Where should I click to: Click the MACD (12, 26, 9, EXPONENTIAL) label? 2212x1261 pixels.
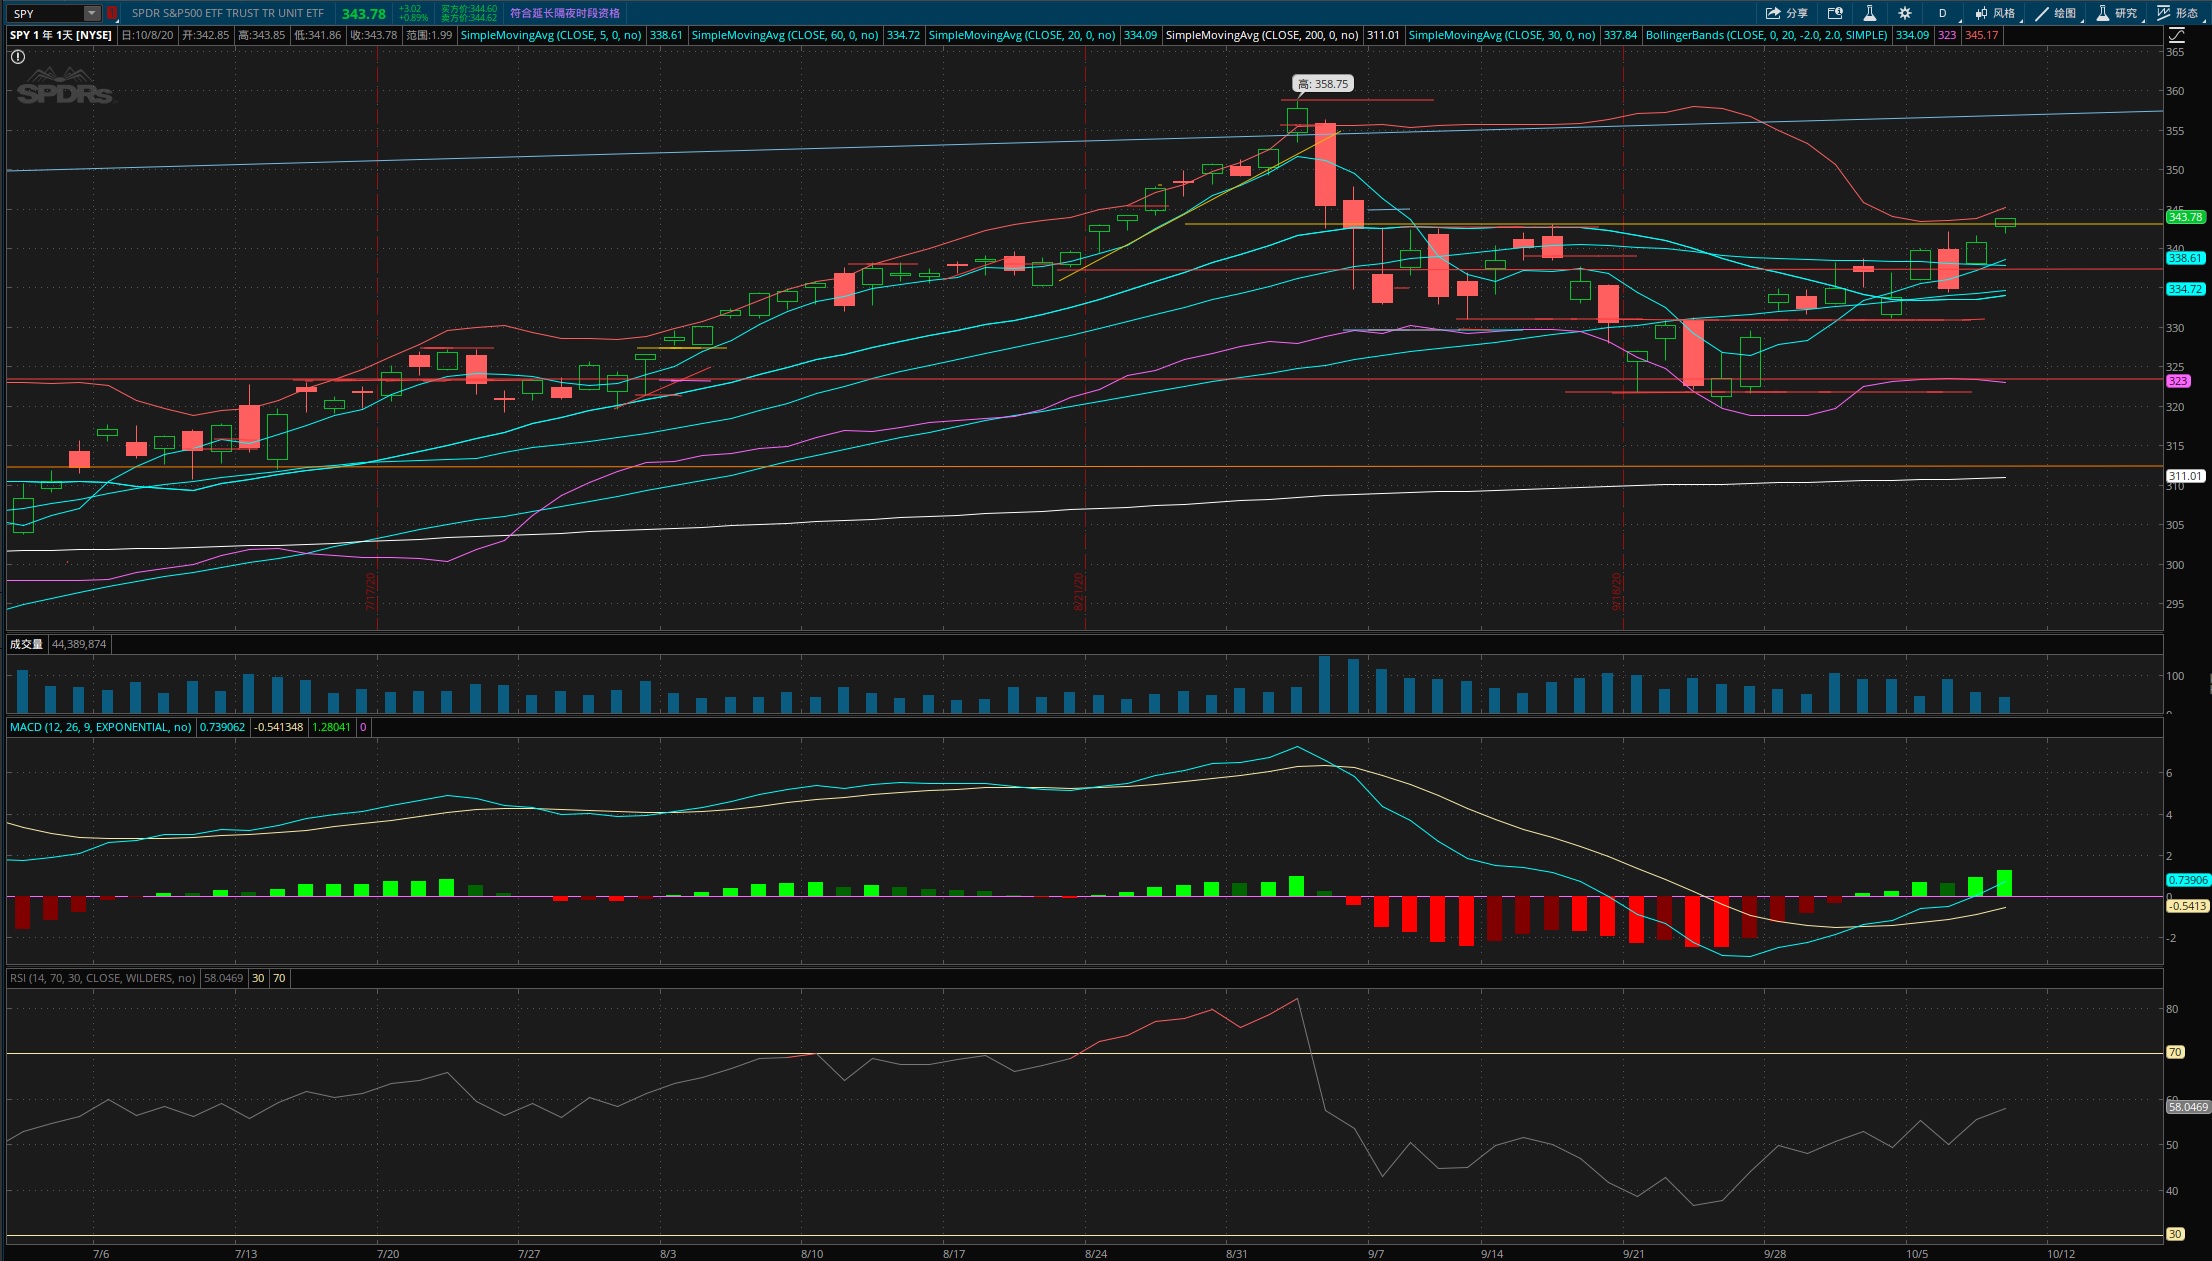[x=100, y=727]
